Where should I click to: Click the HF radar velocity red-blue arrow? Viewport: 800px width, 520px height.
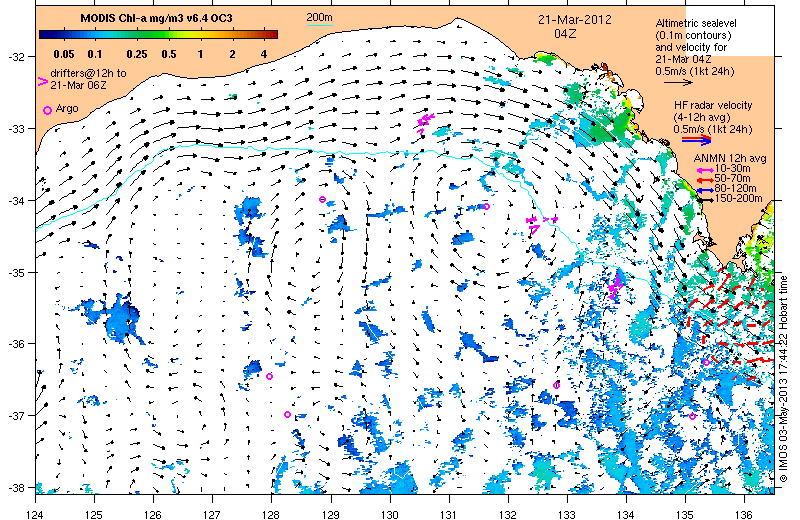pos(696,139)
